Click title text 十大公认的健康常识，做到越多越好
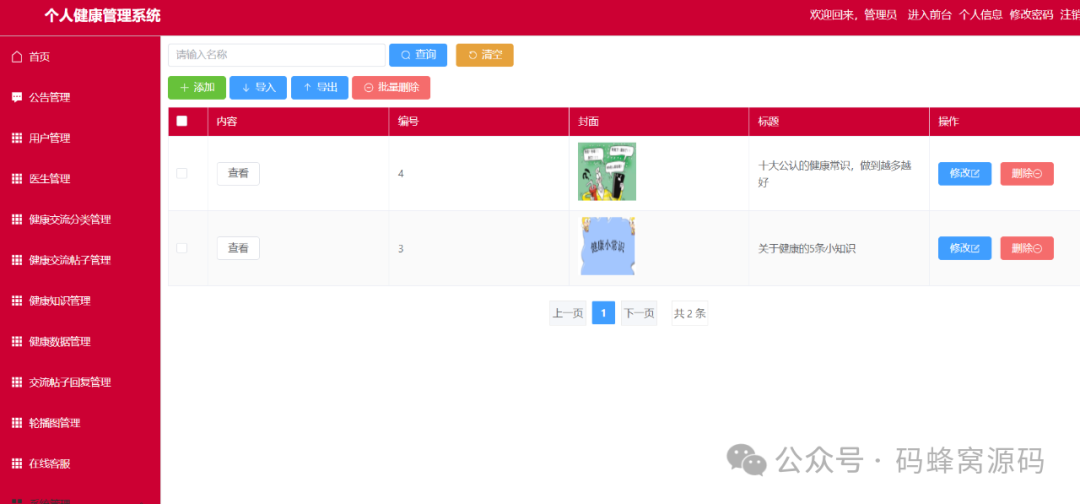 click(835, 174)
